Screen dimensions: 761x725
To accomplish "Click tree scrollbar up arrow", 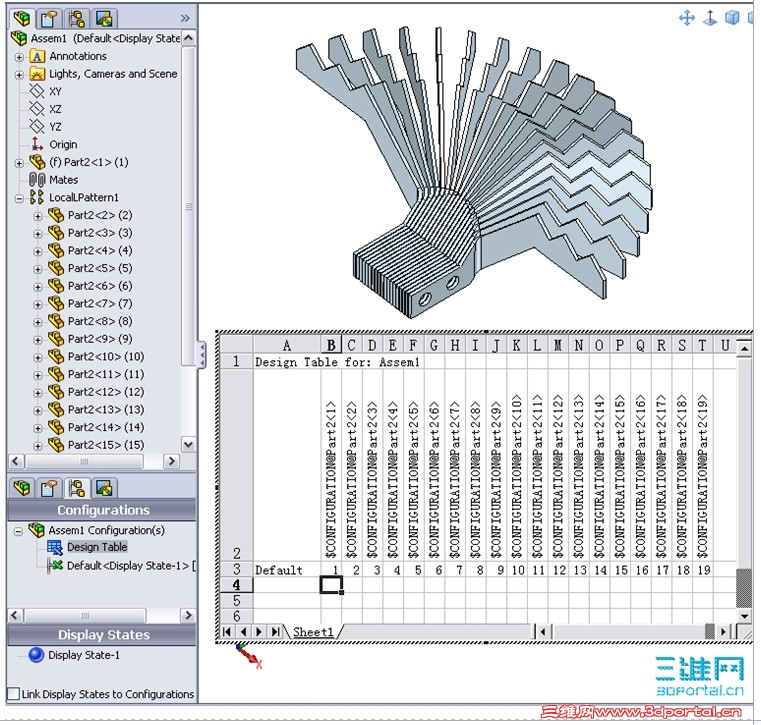I will [x=188, y=38].
